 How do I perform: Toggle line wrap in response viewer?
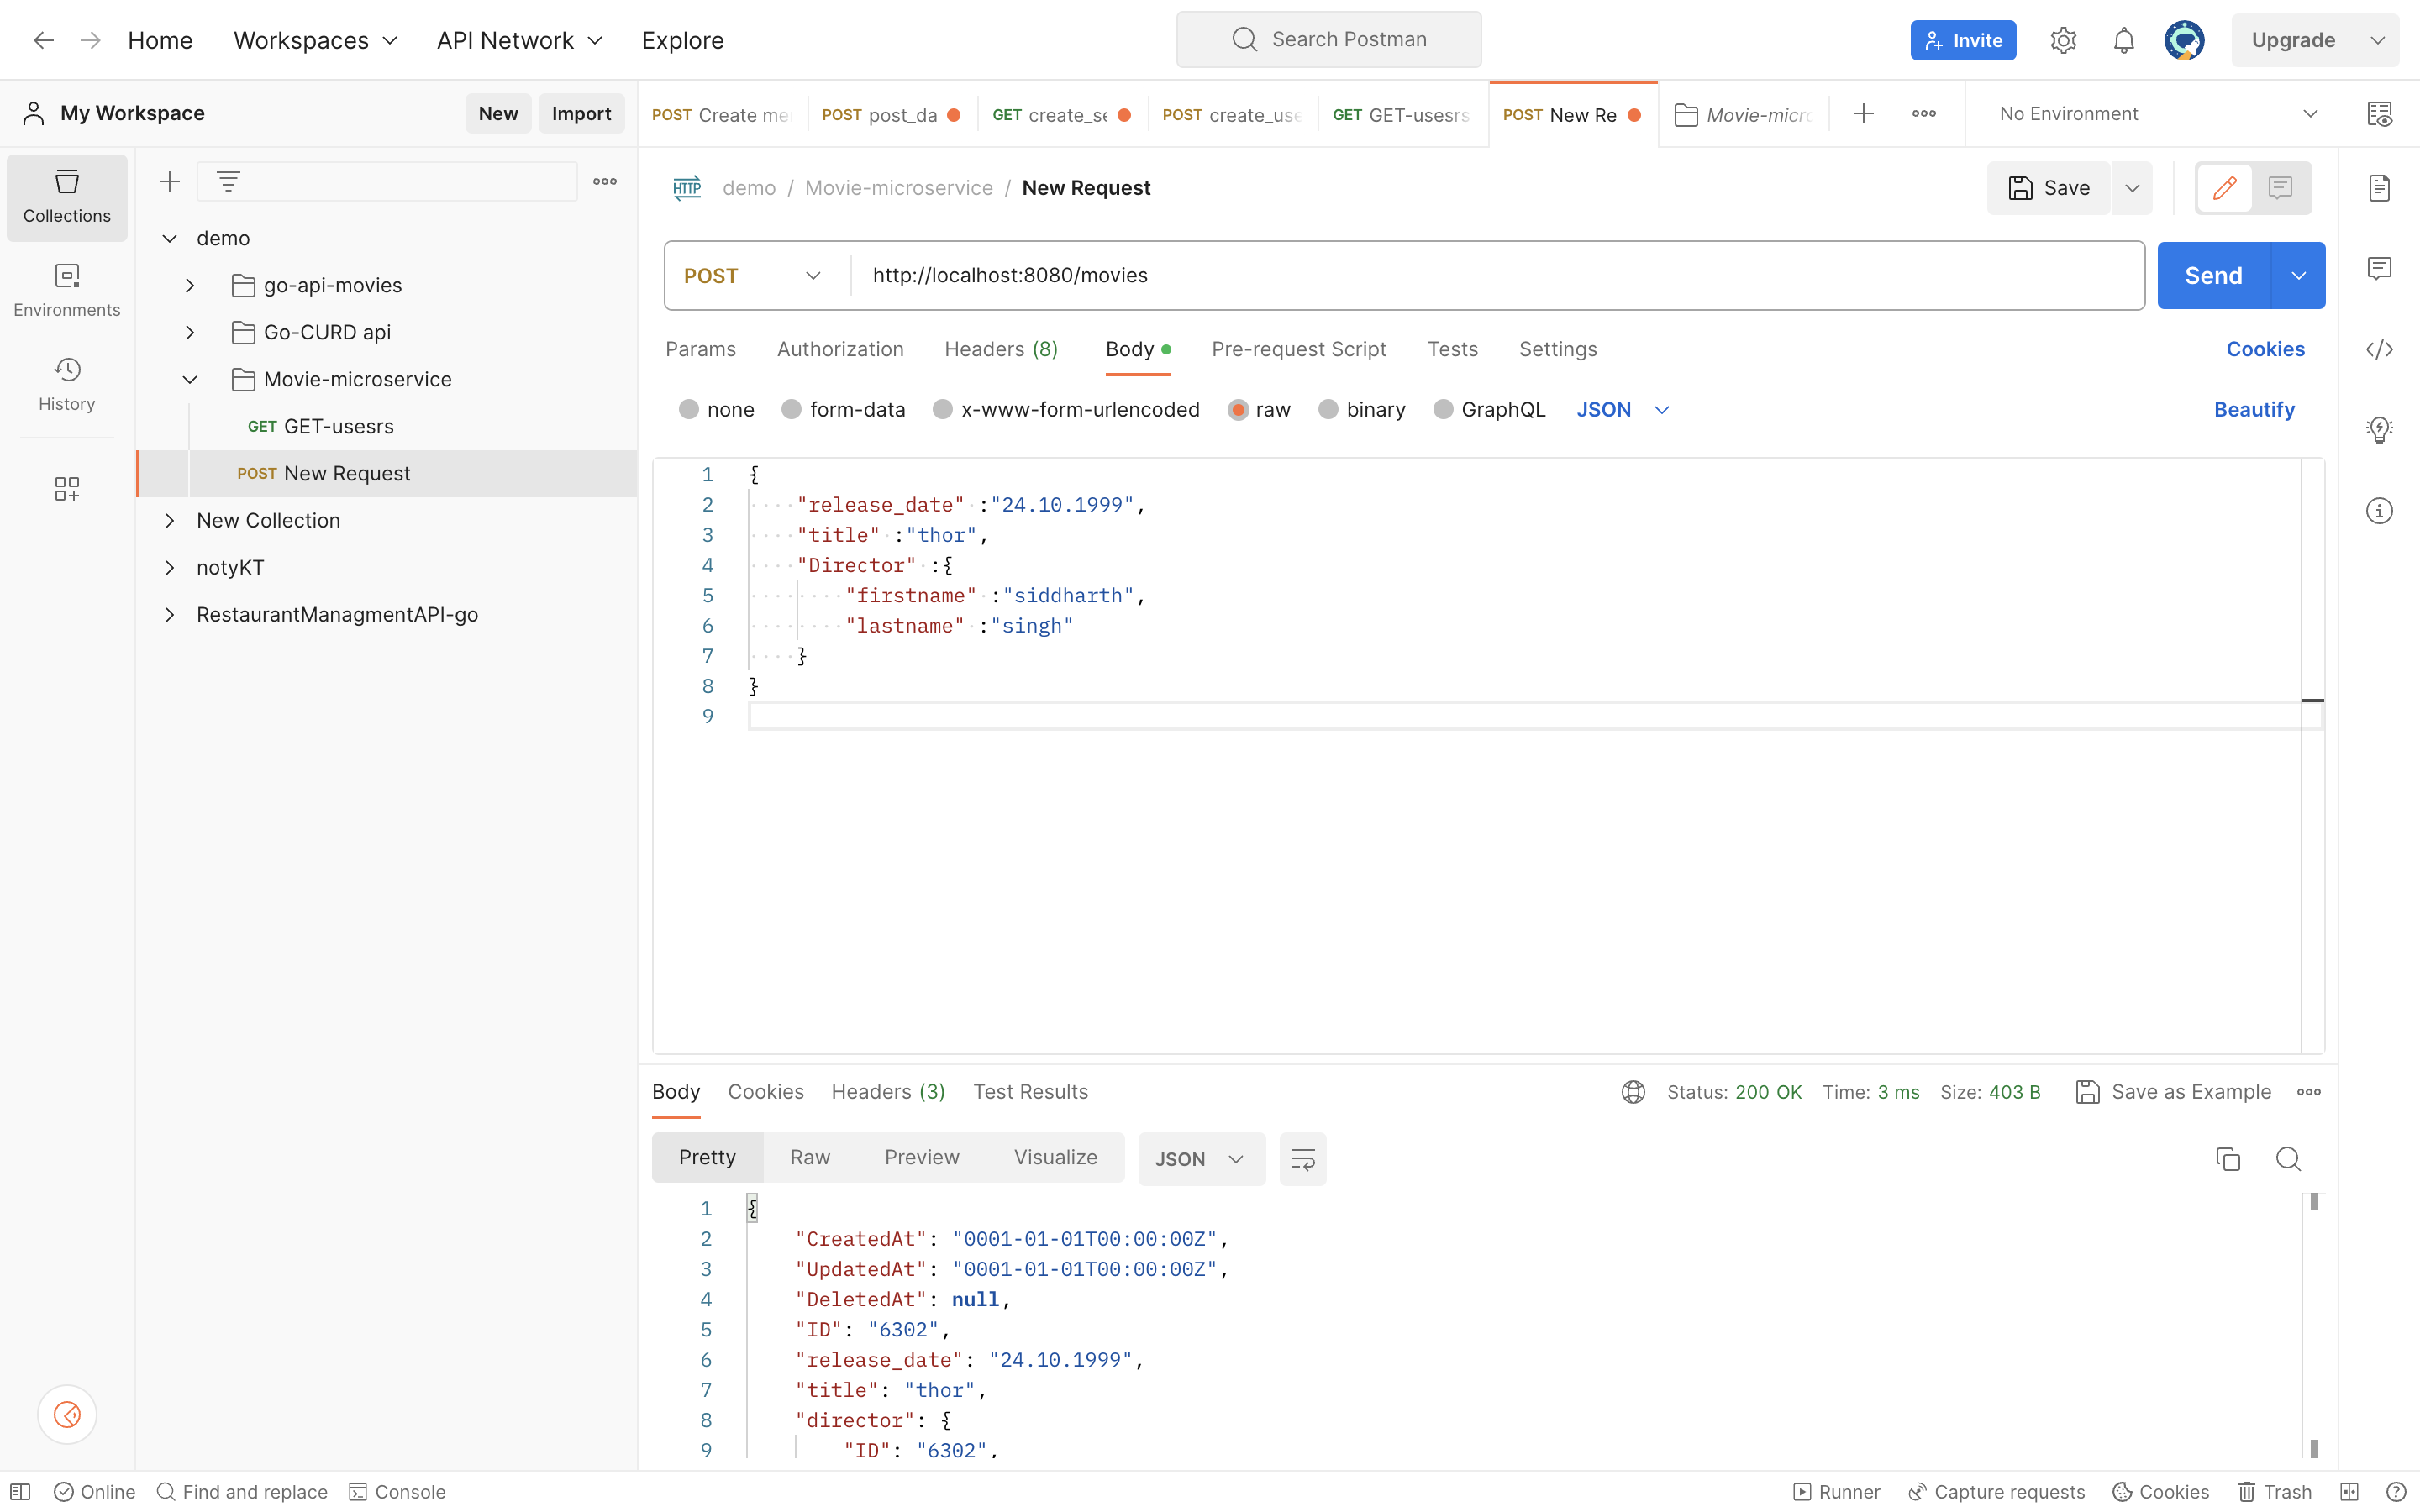tap(1302, 1158)
